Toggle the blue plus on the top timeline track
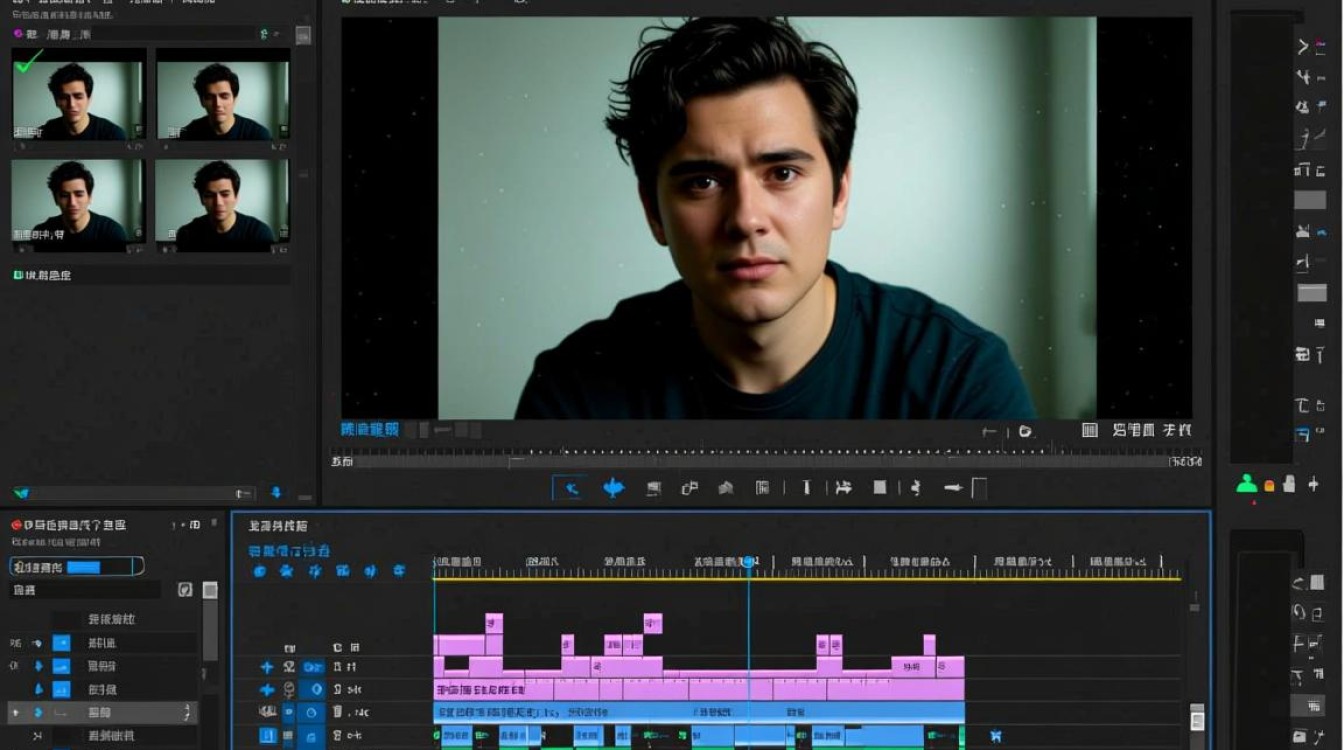 tap(266, 667)
